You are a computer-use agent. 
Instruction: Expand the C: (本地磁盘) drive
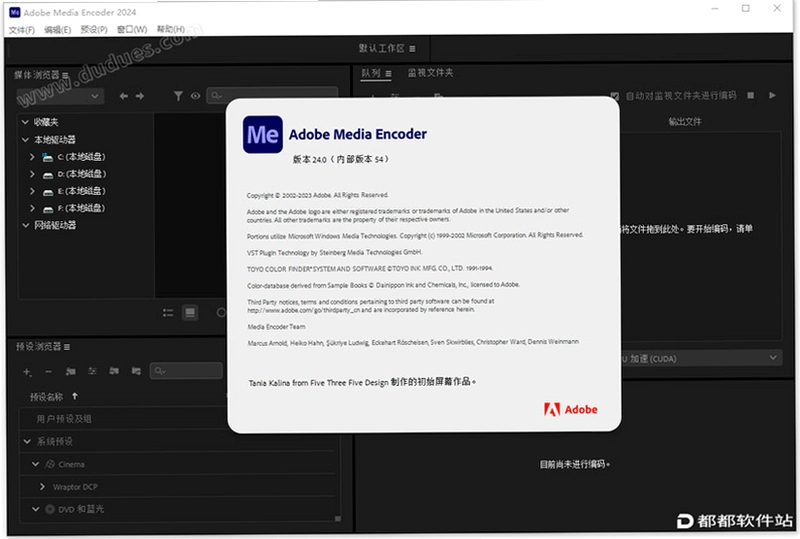tap(32, 157)
